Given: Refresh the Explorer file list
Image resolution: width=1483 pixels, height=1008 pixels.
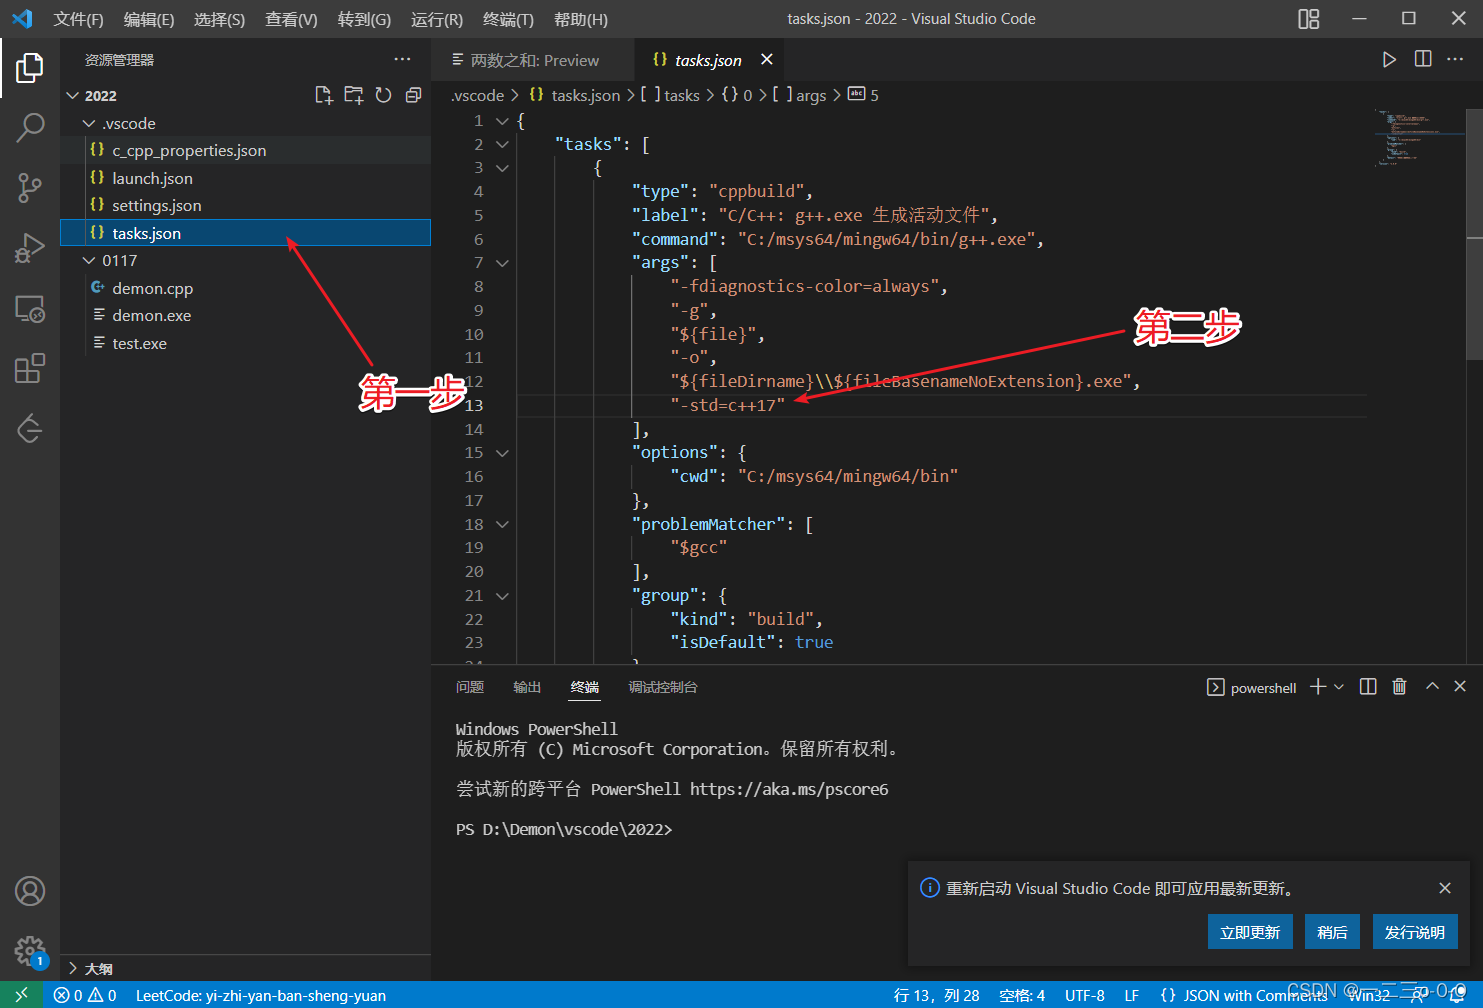Looking at the screenshot, I should pyautogui.click(x=383, y=94).
